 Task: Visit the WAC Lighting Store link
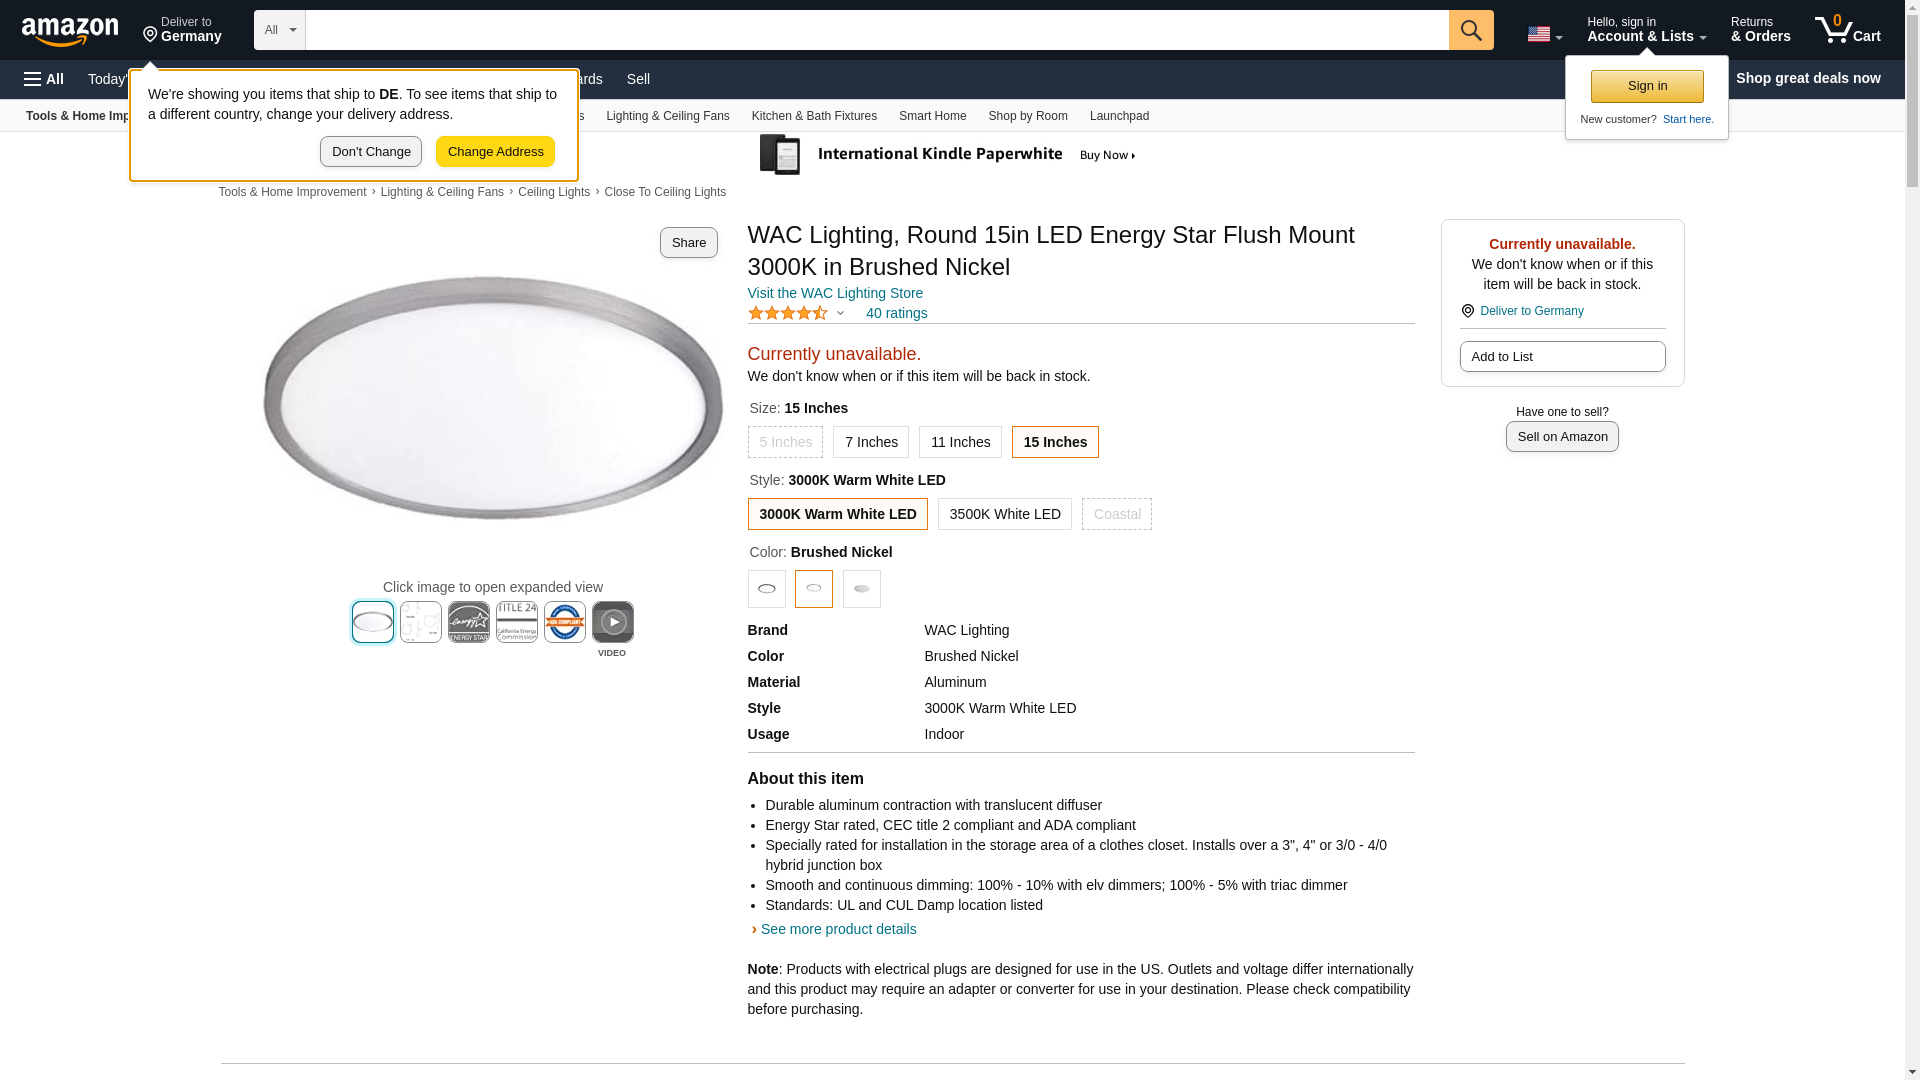(834, 293)
